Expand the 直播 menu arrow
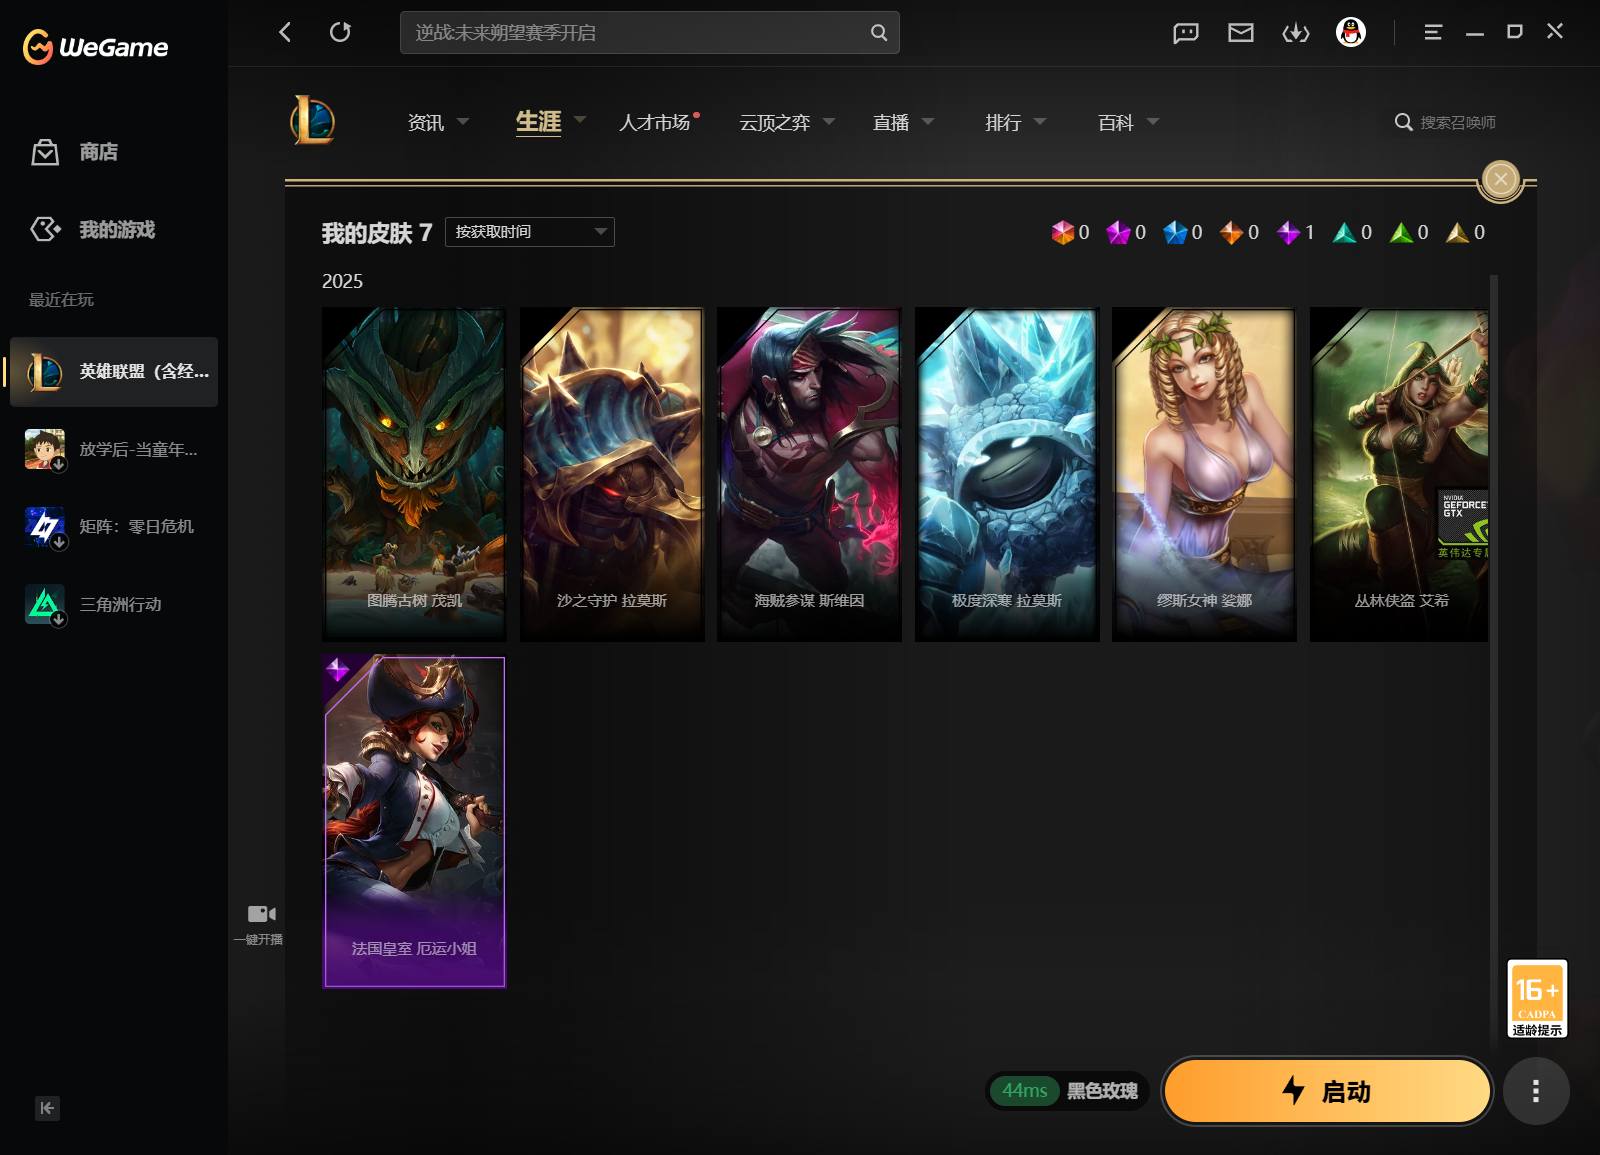Viewport: 1600px width, 1155px height. point(928,121)
